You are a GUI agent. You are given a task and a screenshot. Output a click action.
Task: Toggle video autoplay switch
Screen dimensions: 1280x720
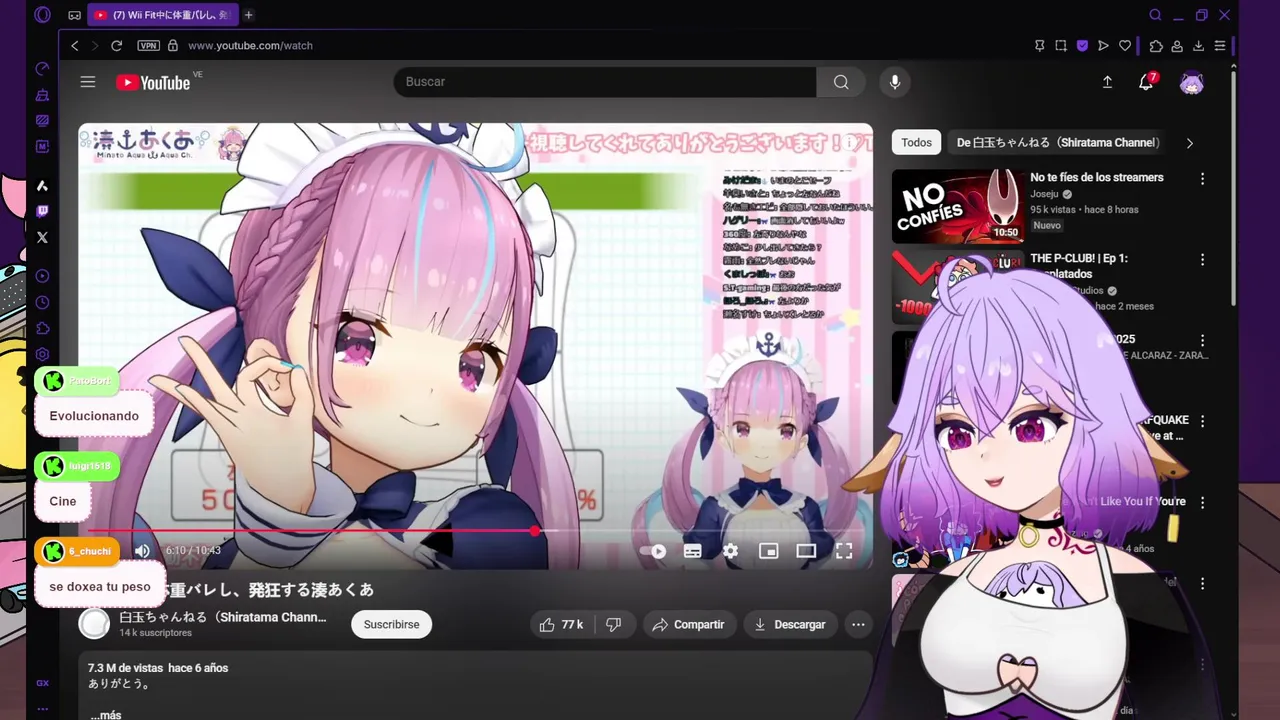pos(654,551)
